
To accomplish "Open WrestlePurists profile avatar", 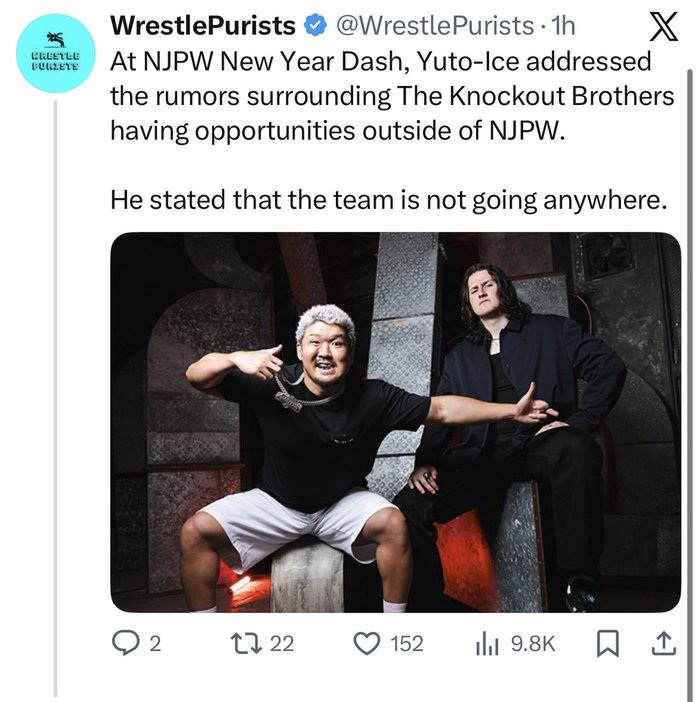I will coord(56,53).
